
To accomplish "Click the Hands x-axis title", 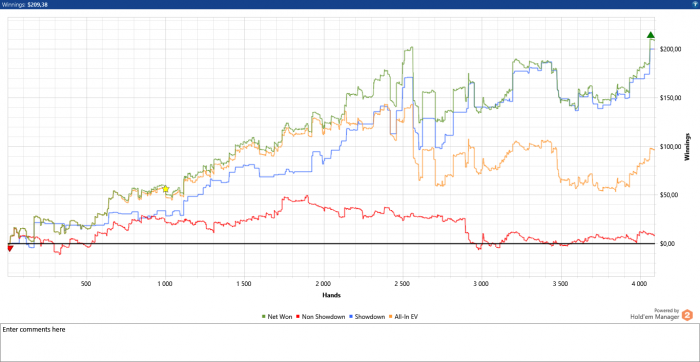I will 331,295.
